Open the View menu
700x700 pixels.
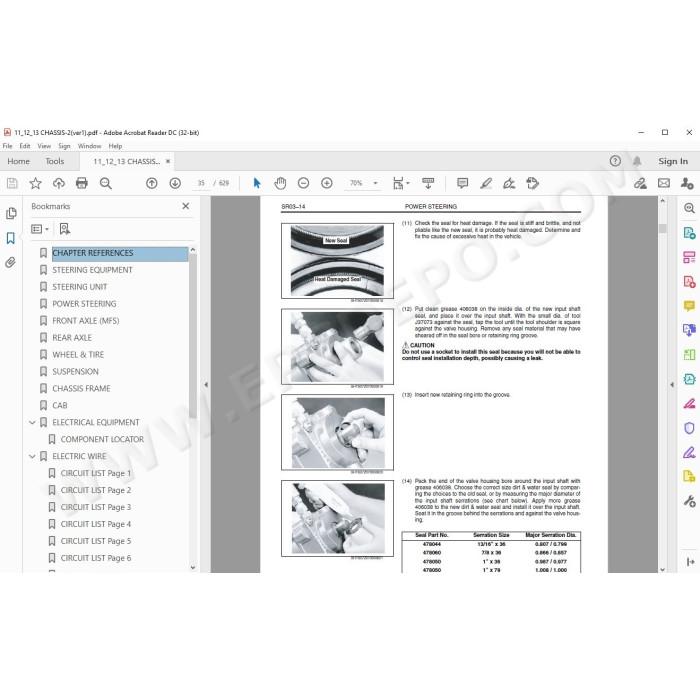[x=44, y=146]
